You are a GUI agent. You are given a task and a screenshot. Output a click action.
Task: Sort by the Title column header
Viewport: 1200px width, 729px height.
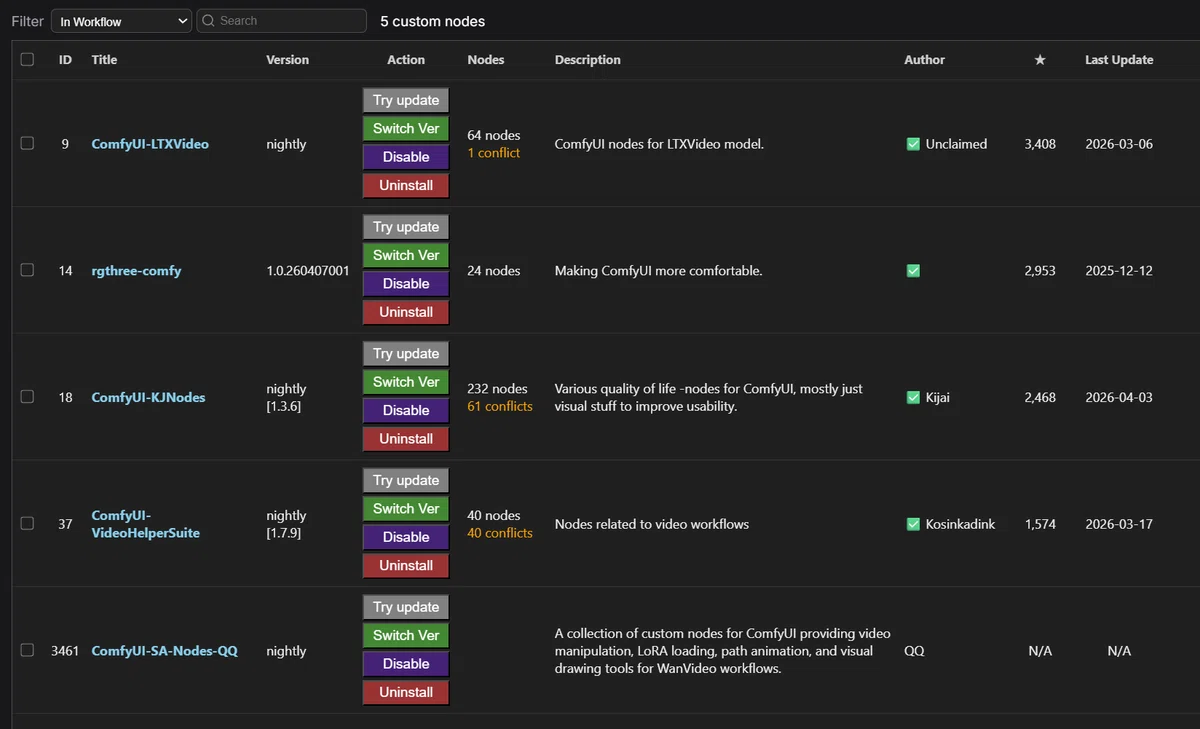[x=104, y=60]
